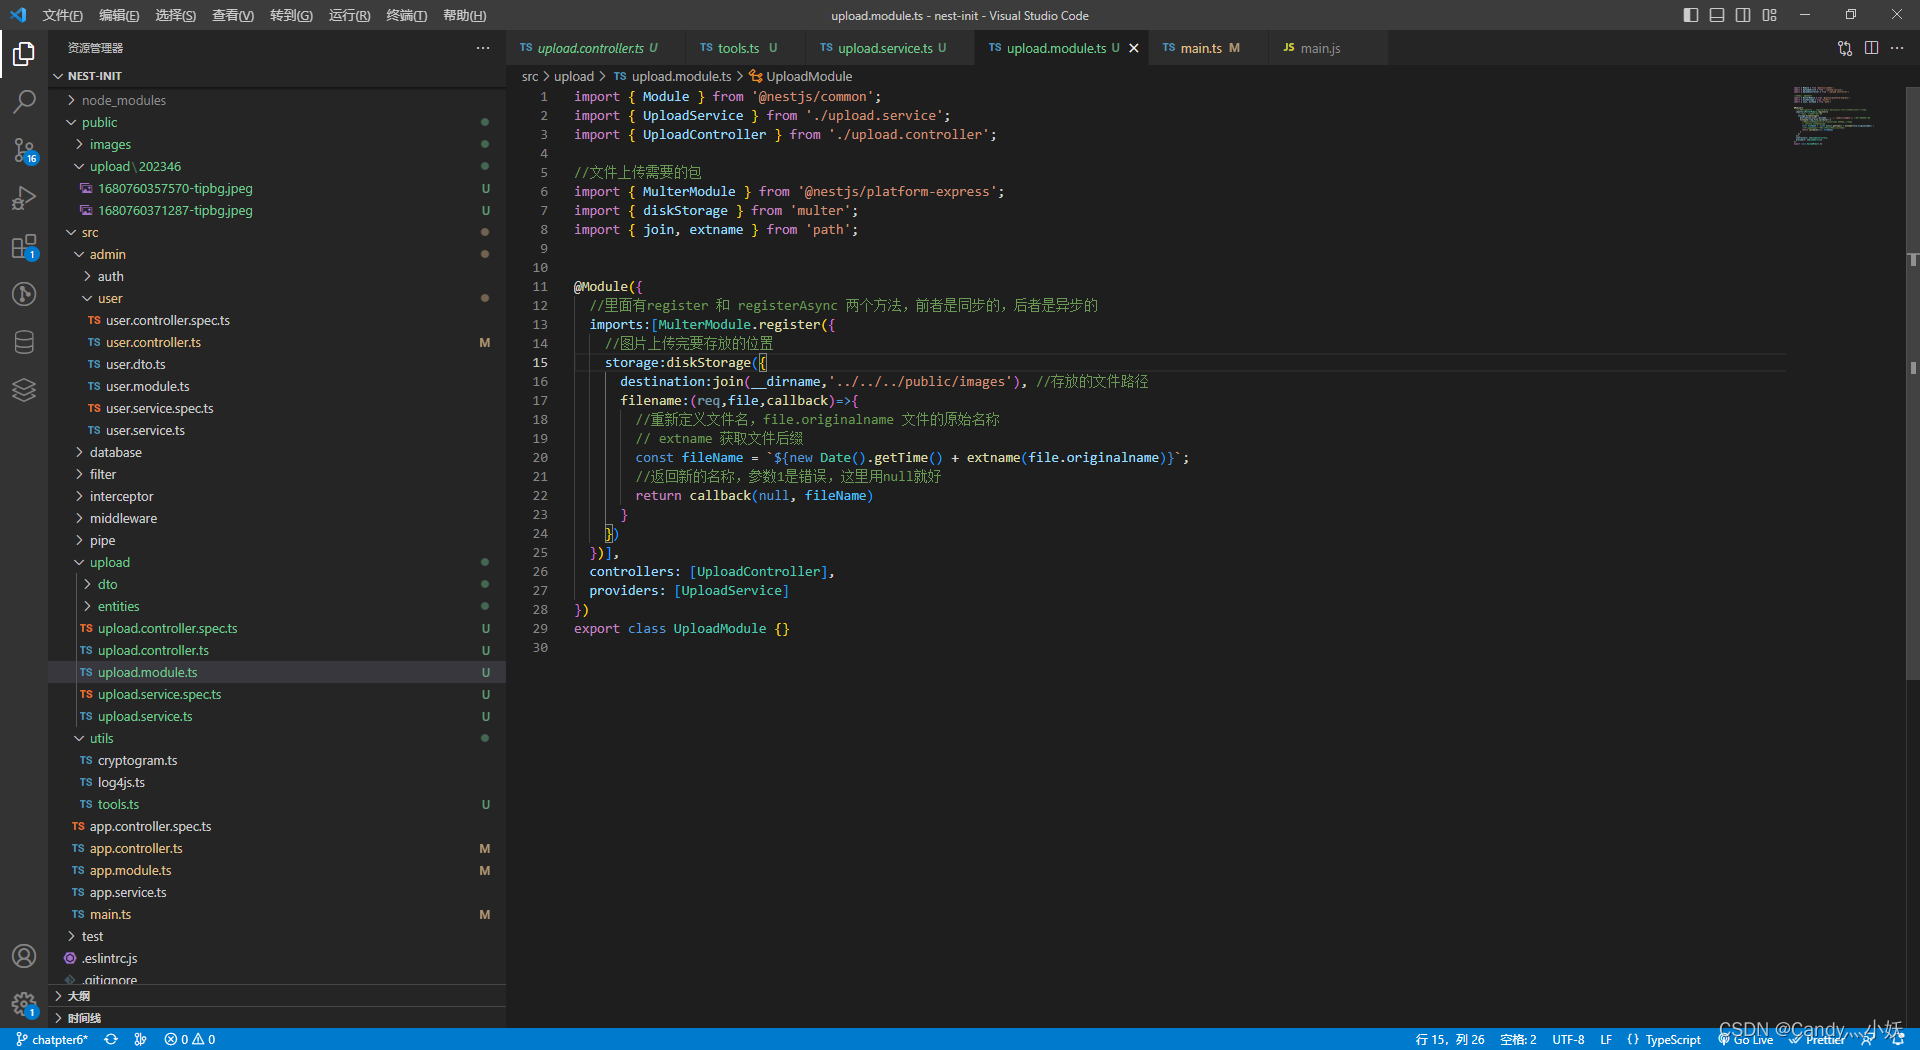Toggle secondary side bar visibility
Image resolution: width=1920 pixels, height=1050 pixels.
(1743, 15)
